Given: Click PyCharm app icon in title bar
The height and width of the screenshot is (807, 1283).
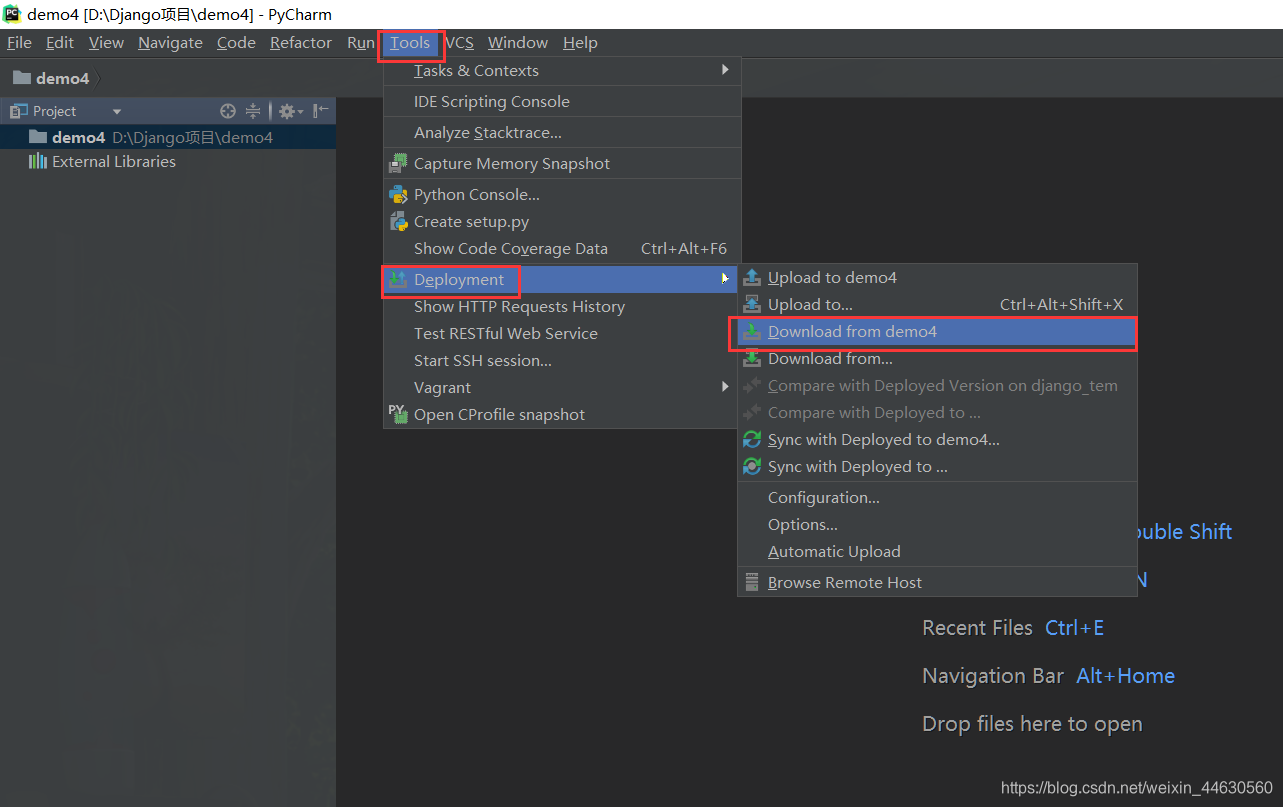Looking at the screenshot, I should pos(13,14).
